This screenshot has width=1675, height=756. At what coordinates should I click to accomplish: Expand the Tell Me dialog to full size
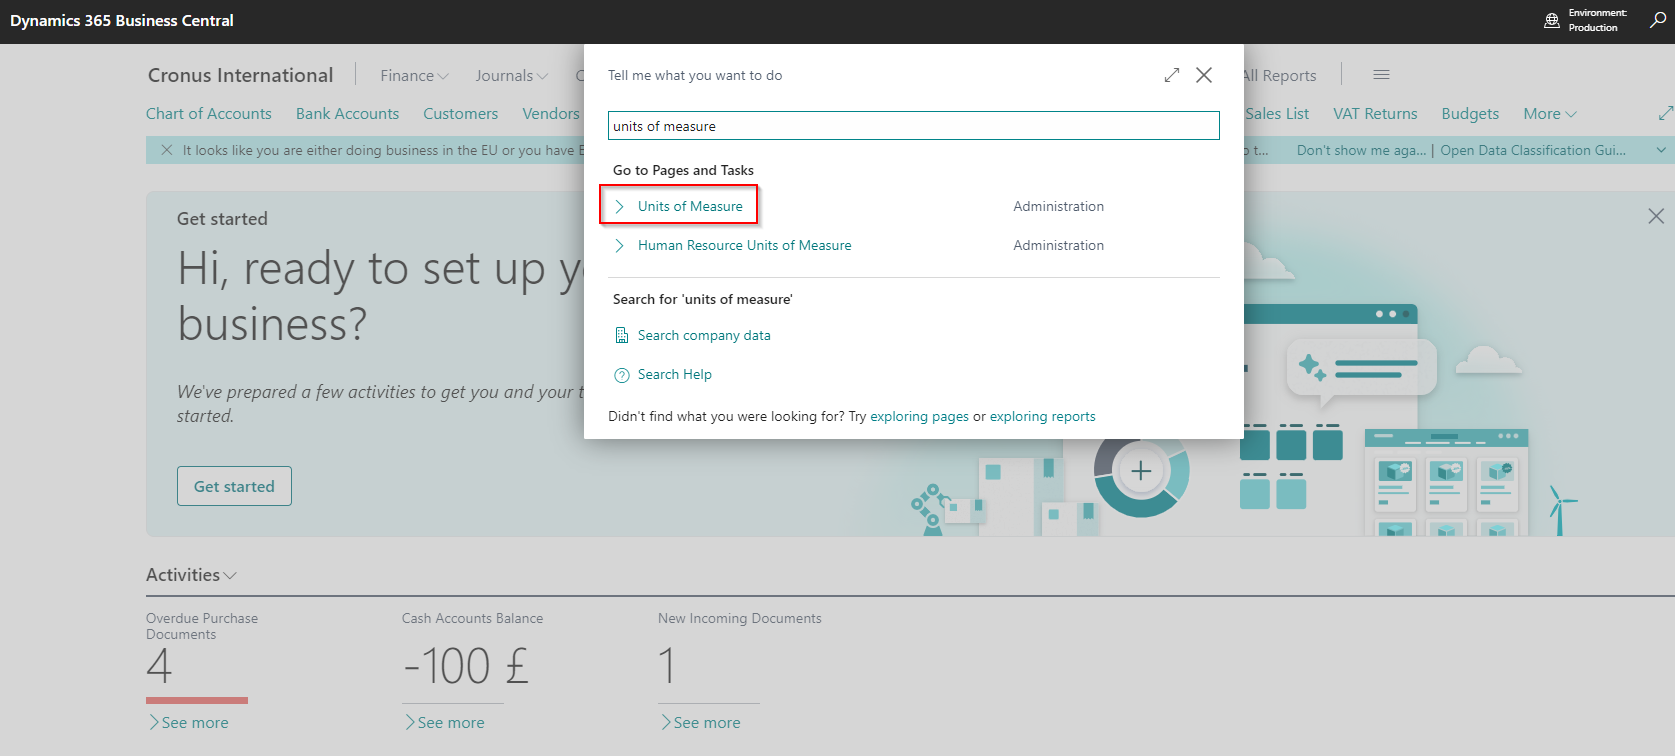pyautogui.click(x=1172, y=75)
